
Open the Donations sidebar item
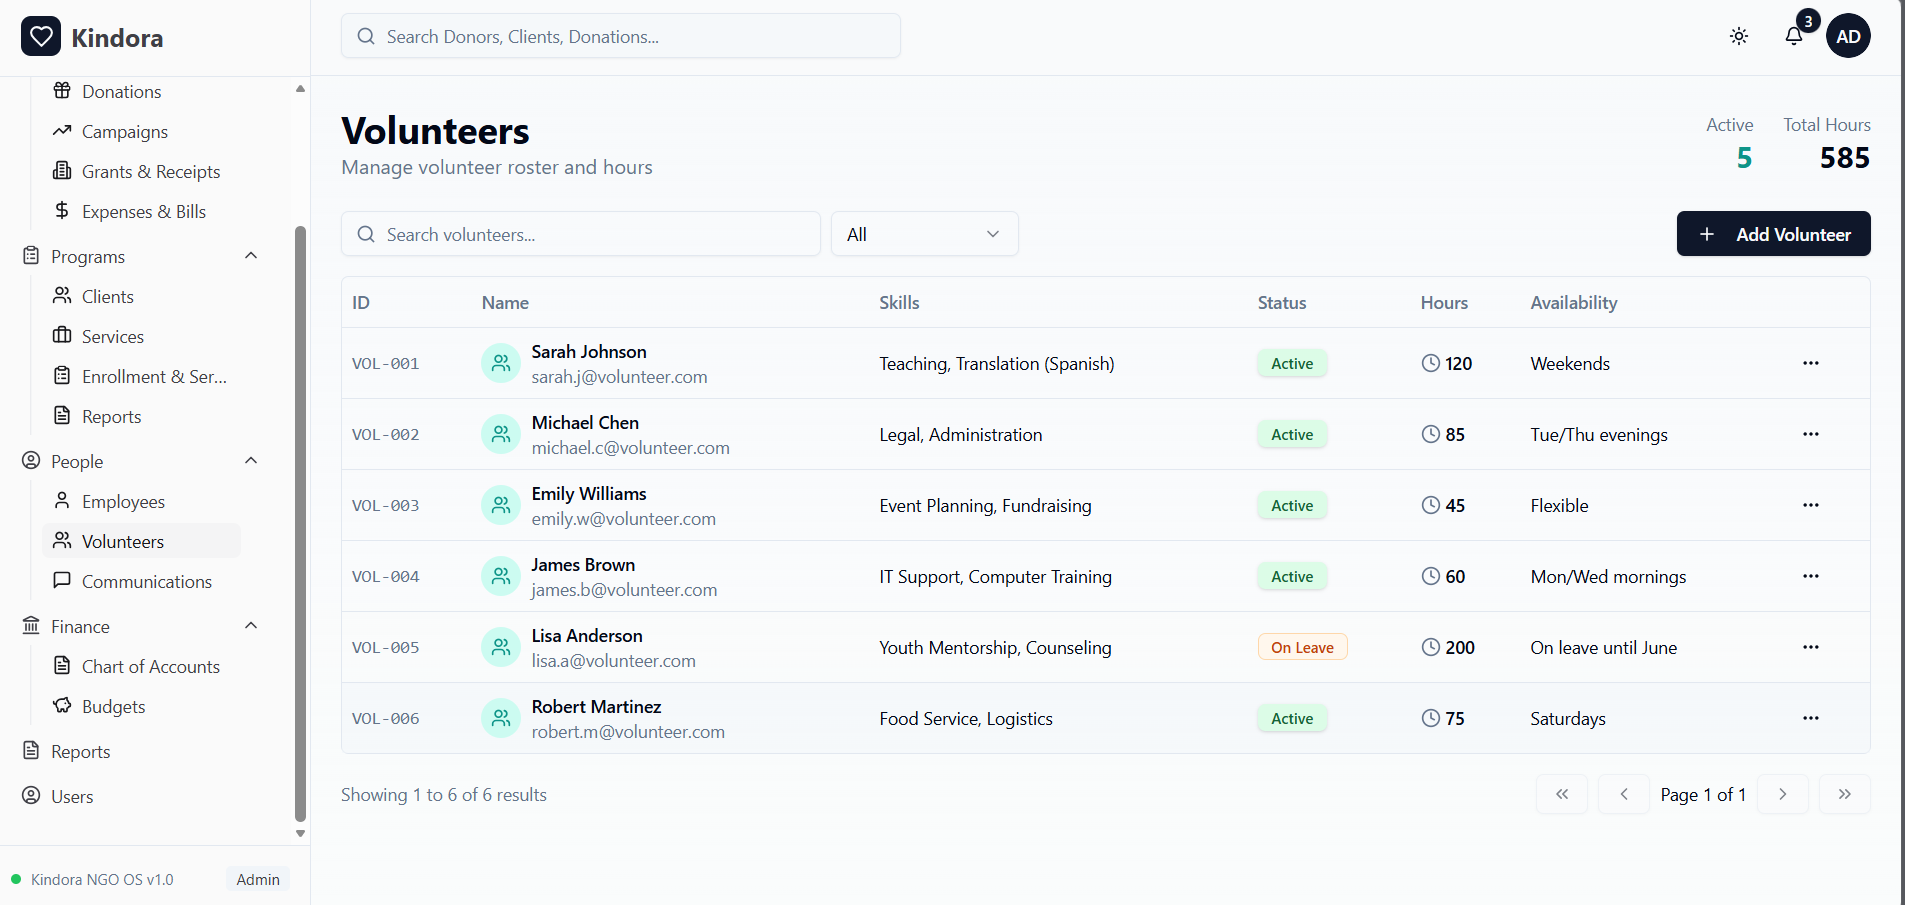pyautogui.click(x=121, y=92)
